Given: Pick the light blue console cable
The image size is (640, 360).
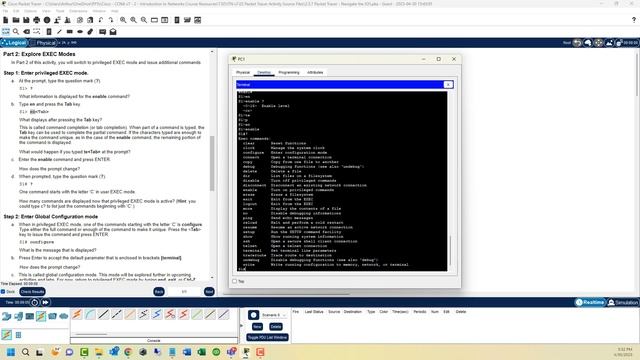Looking at the screenshot, I should 90,314.
